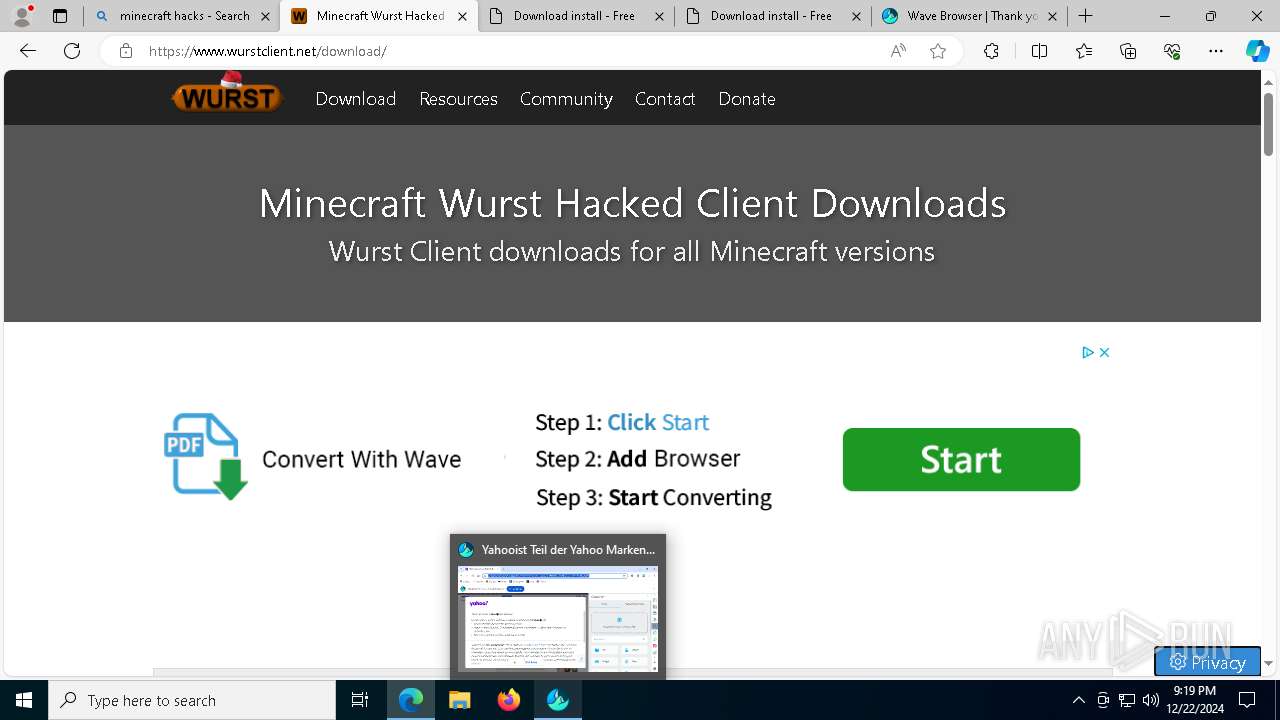The height and width of the screenshot is (720, 1280).
Task: Open the Community navigation item
Action: click(x=566, y=98)
